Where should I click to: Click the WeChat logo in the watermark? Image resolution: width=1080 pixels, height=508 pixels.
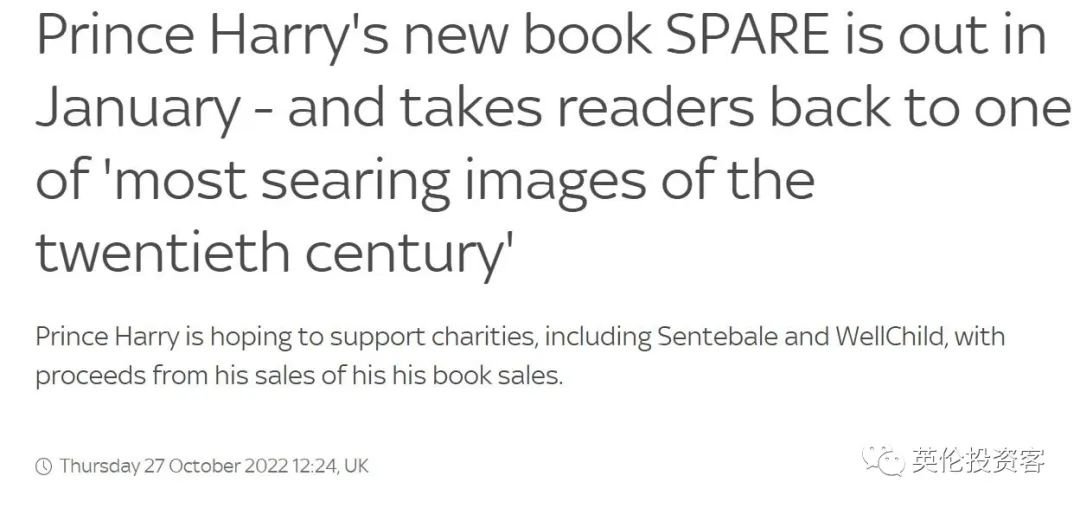tap(884, 461)
